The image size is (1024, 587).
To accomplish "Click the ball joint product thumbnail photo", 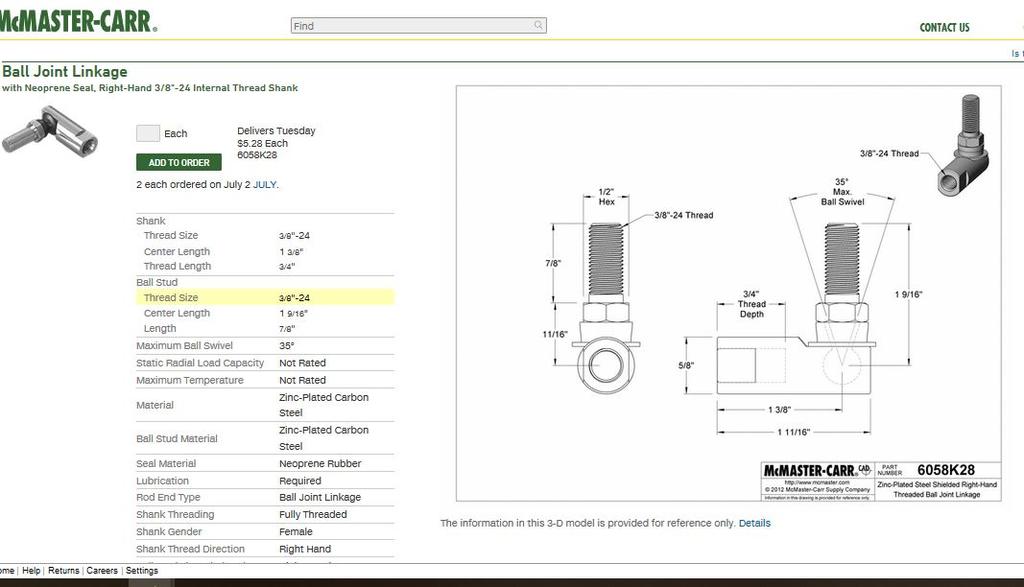I will coord(50,131).
